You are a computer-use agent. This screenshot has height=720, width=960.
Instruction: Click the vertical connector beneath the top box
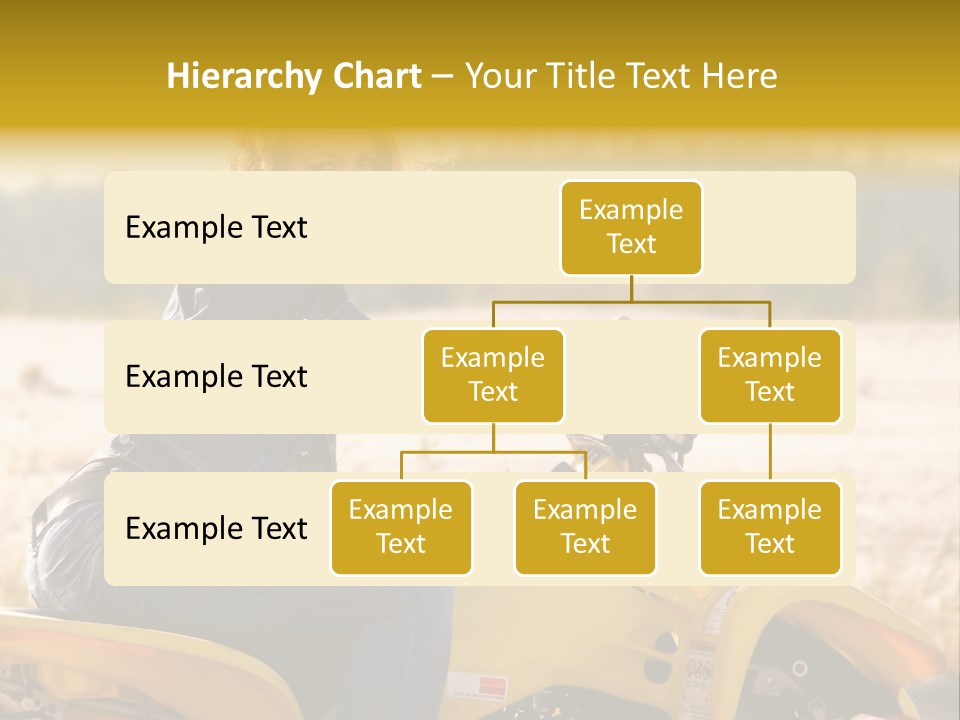pos(631,288)
